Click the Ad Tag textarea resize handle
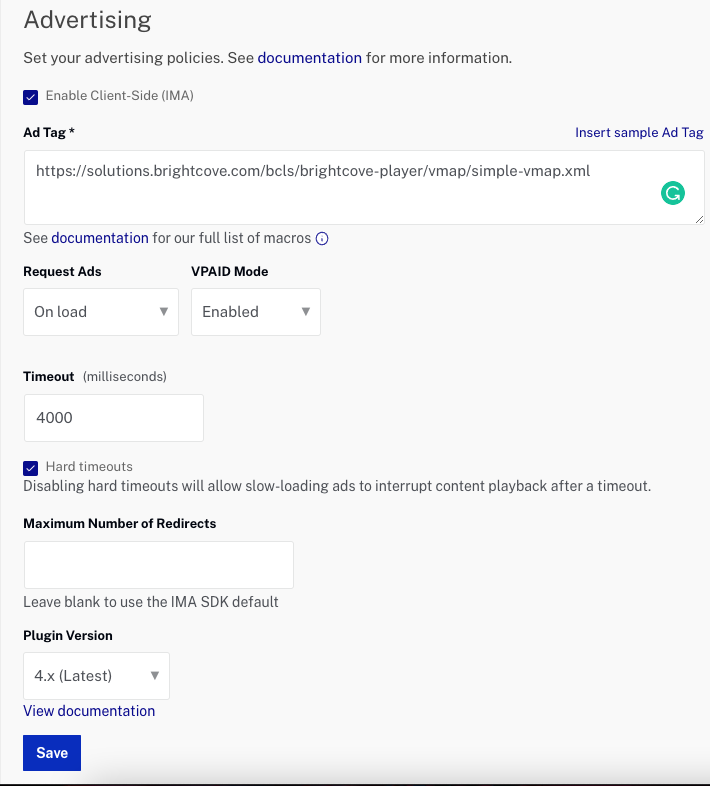The image size is (710, 786). (698, 218)
